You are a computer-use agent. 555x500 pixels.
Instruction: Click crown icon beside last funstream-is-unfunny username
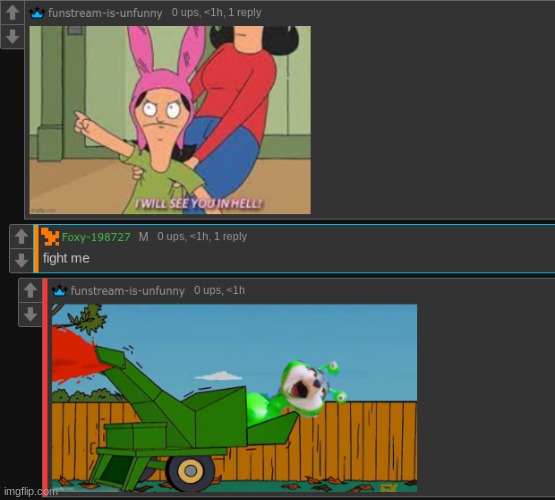pyautogui.click(x=59, y=291)
